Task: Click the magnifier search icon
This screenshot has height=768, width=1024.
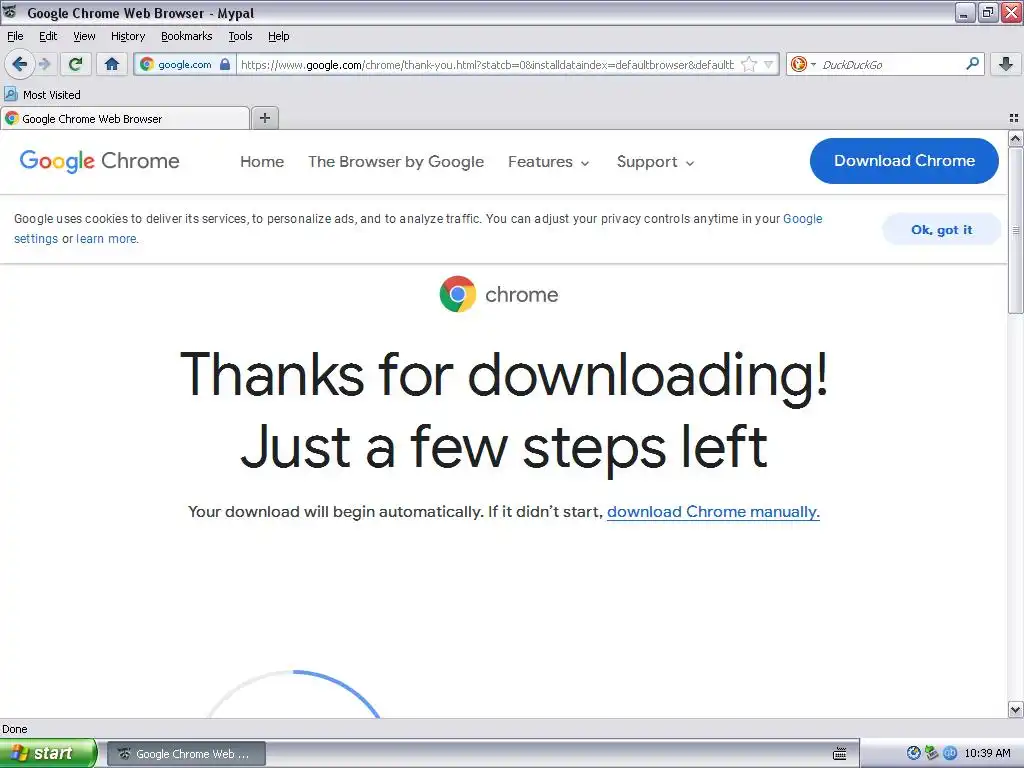Action: tap(972, 63)
